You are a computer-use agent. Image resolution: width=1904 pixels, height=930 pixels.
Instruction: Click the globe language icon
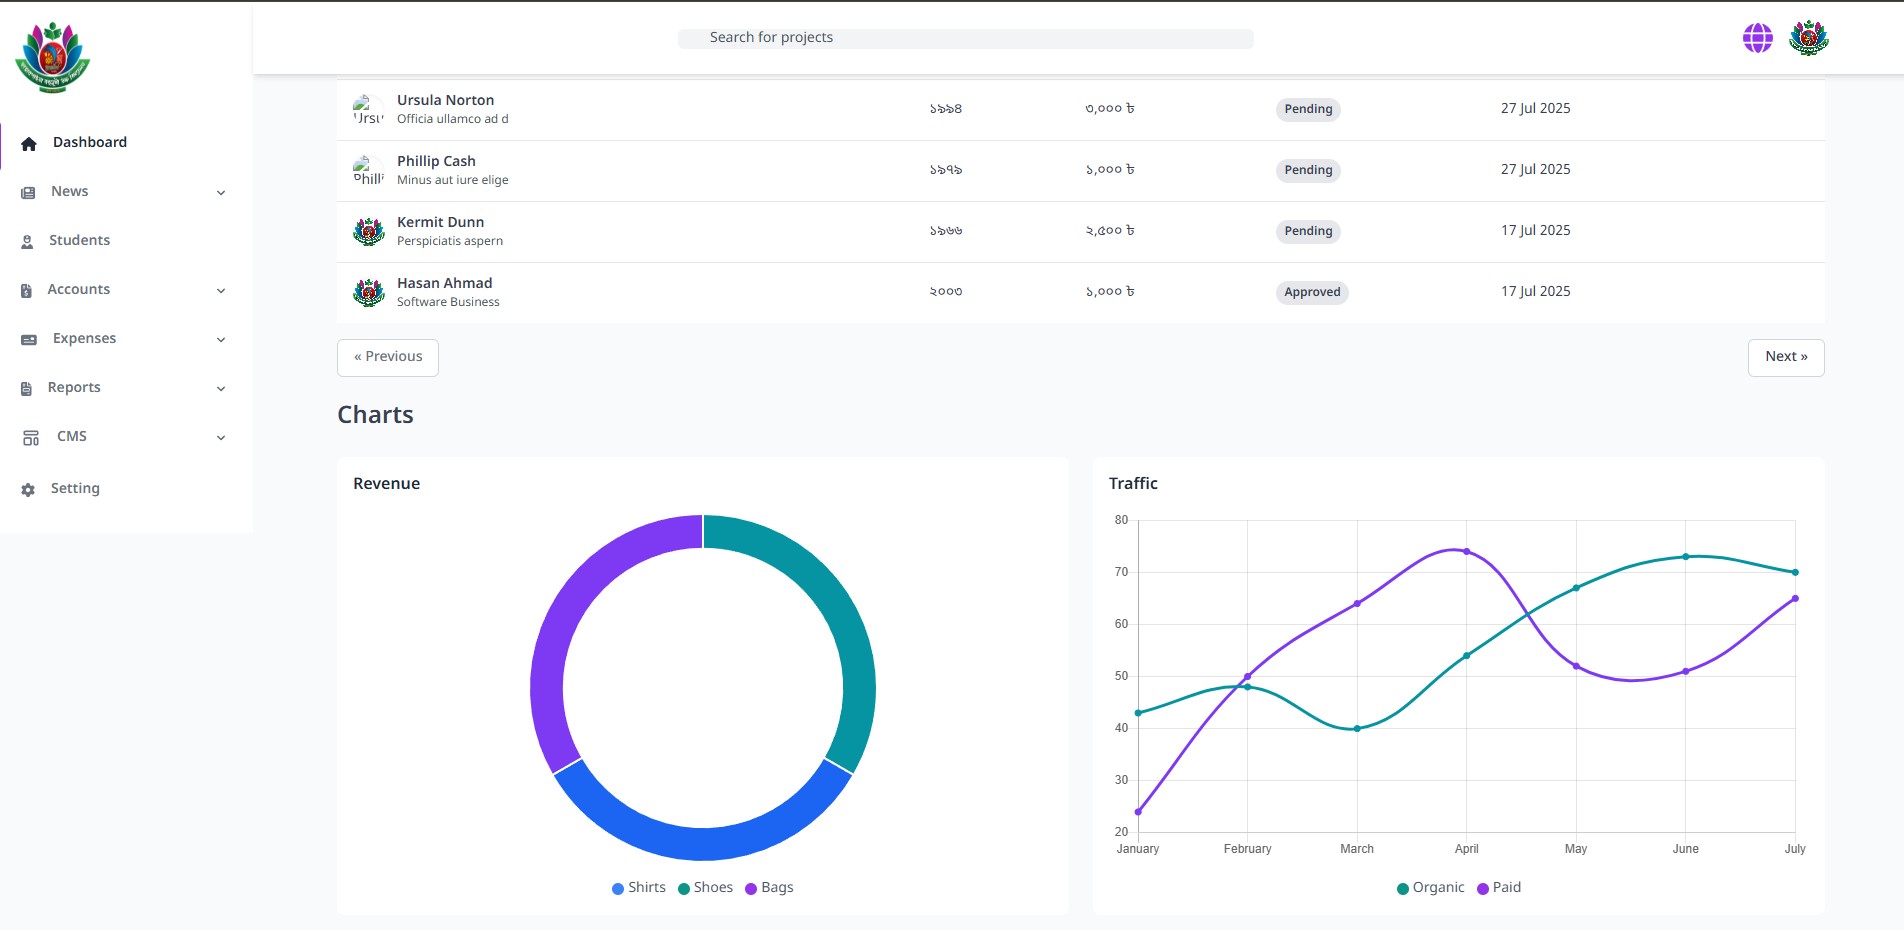point(1757,38)
